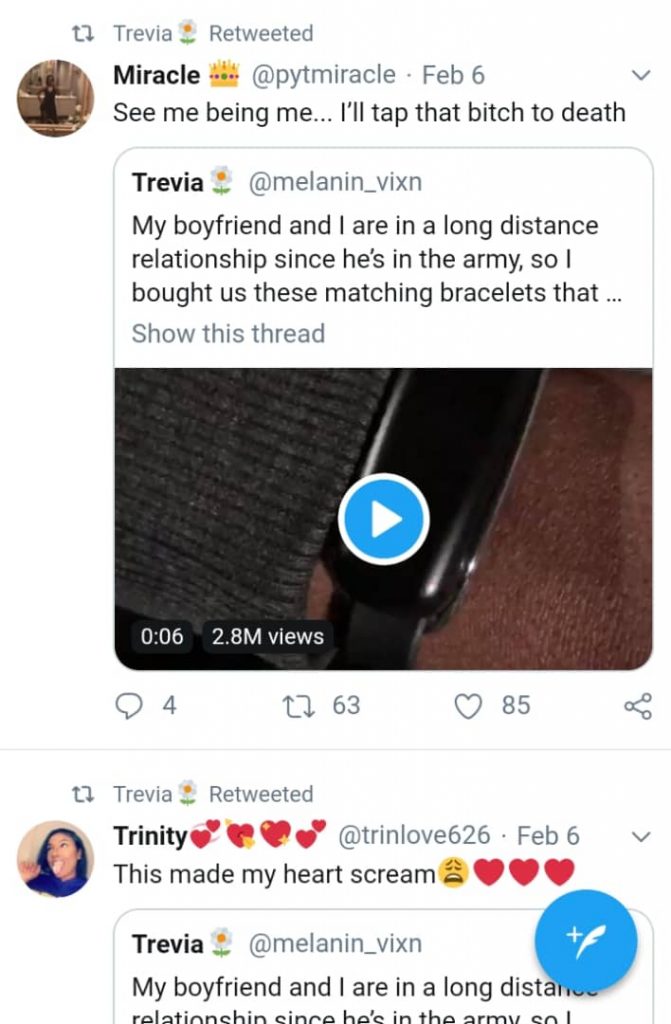Click the 2.8M views counter on video
Viewport: 671px width, 1024px height.
point(267,636)
